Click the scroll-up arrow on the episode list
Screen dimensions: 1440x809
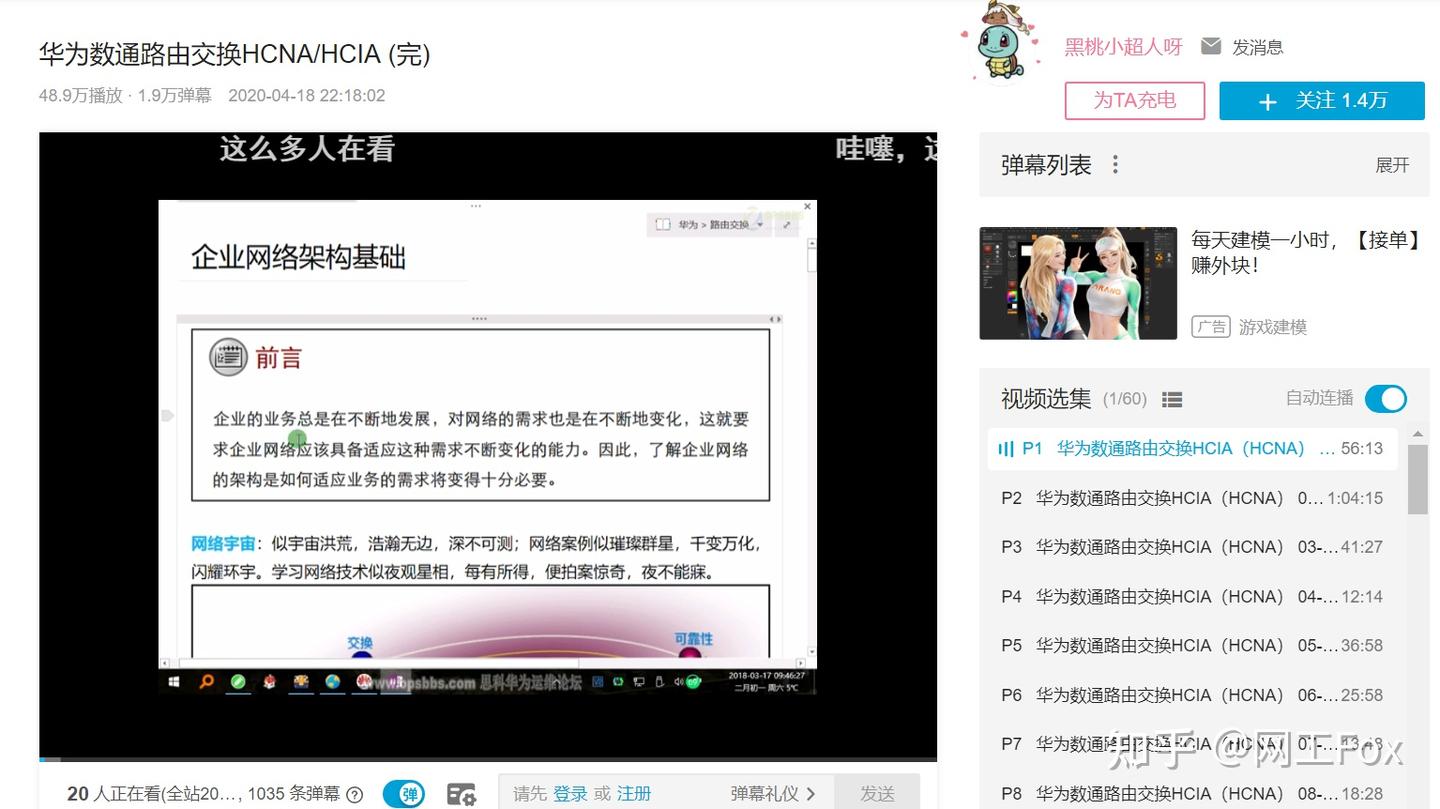tap(1417, 434)
